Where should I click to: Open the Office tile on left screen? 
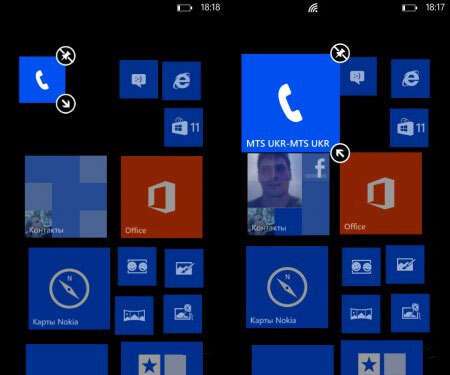pyautogui.click(x=162, y=197)
